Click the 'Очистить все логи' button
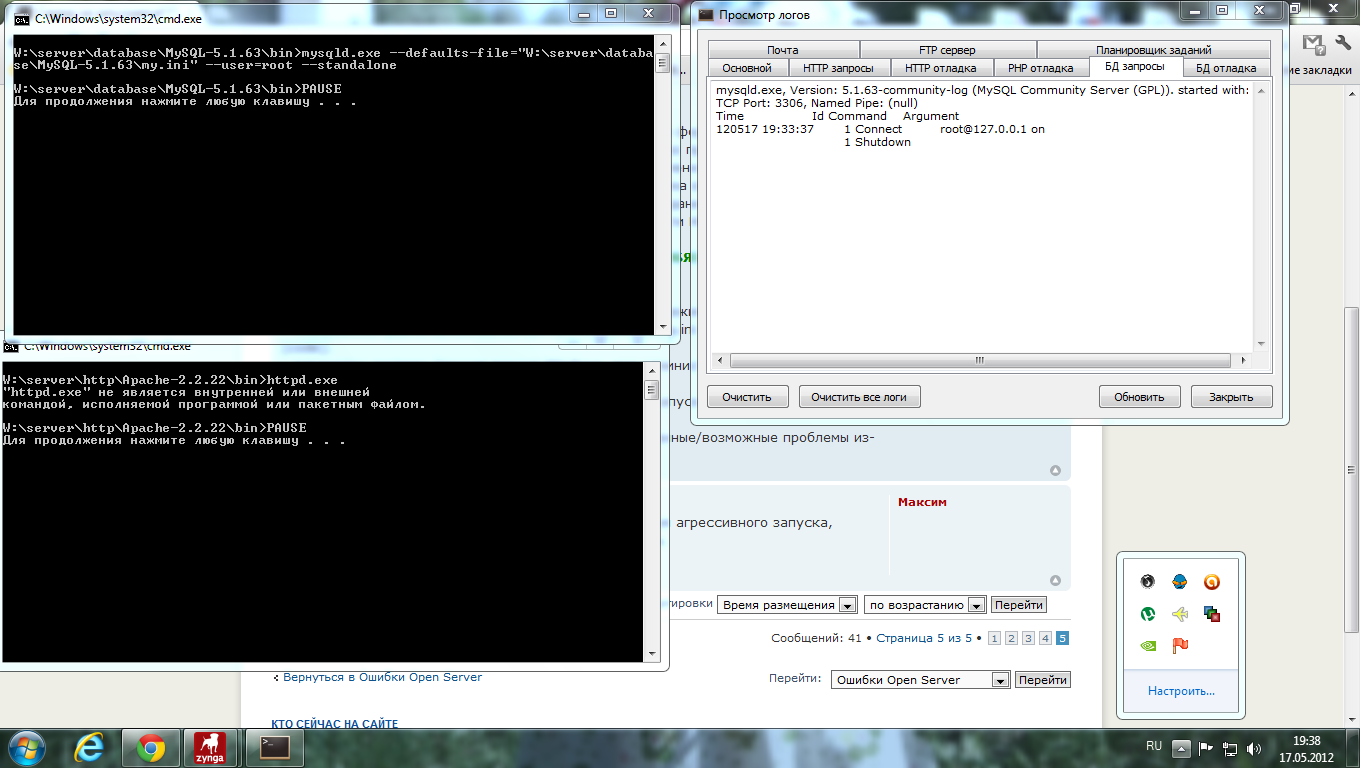The width and height of the screenshot is (1360, 768). (x=859, y=397)
